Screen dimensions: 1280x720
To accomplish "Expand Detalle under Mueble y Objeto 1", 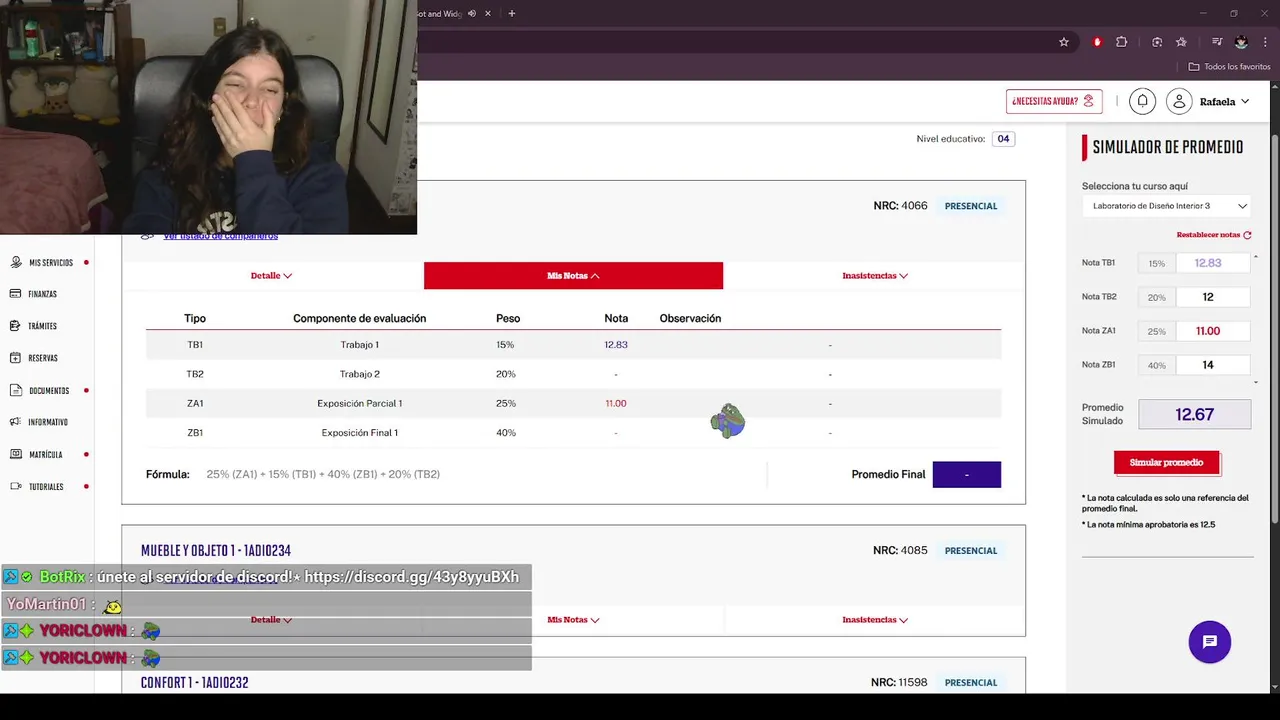I will [x=271, y=620].
